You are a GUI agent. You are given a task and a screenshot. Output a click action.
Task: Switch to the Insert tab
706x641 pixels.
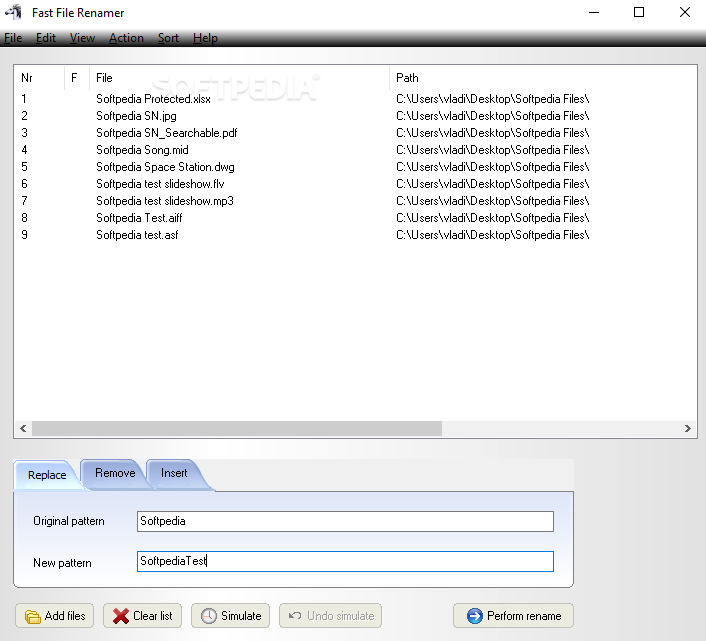(174, 473)
